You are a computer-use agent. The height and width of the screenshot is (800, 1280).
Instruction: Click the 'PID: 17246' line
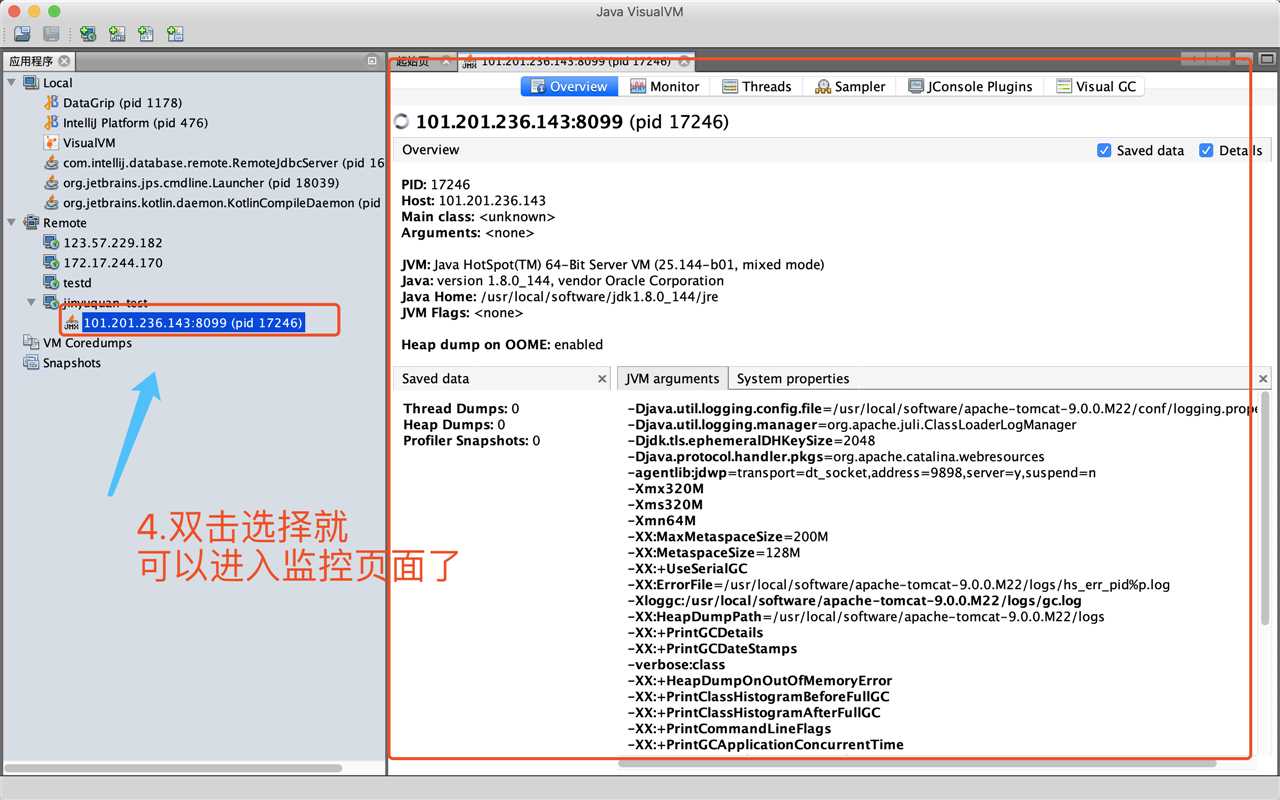pyautogui.click(x=436, y=185)
